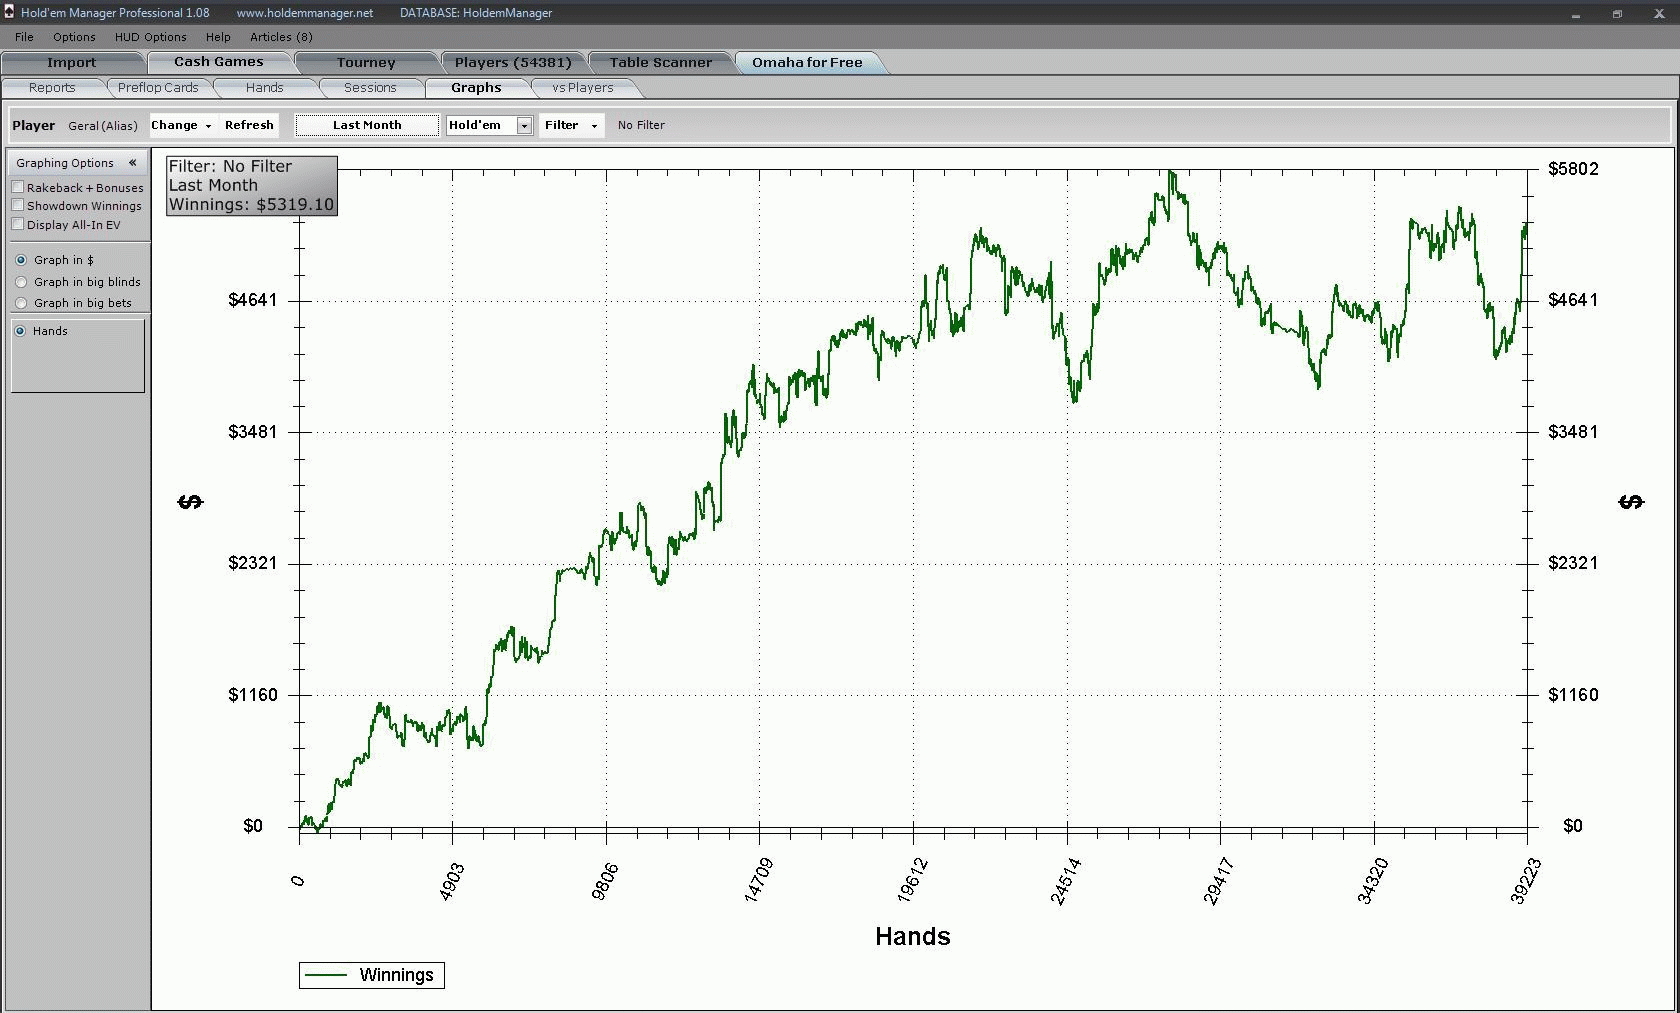Select Graph in big bets option

pos(21,303)
